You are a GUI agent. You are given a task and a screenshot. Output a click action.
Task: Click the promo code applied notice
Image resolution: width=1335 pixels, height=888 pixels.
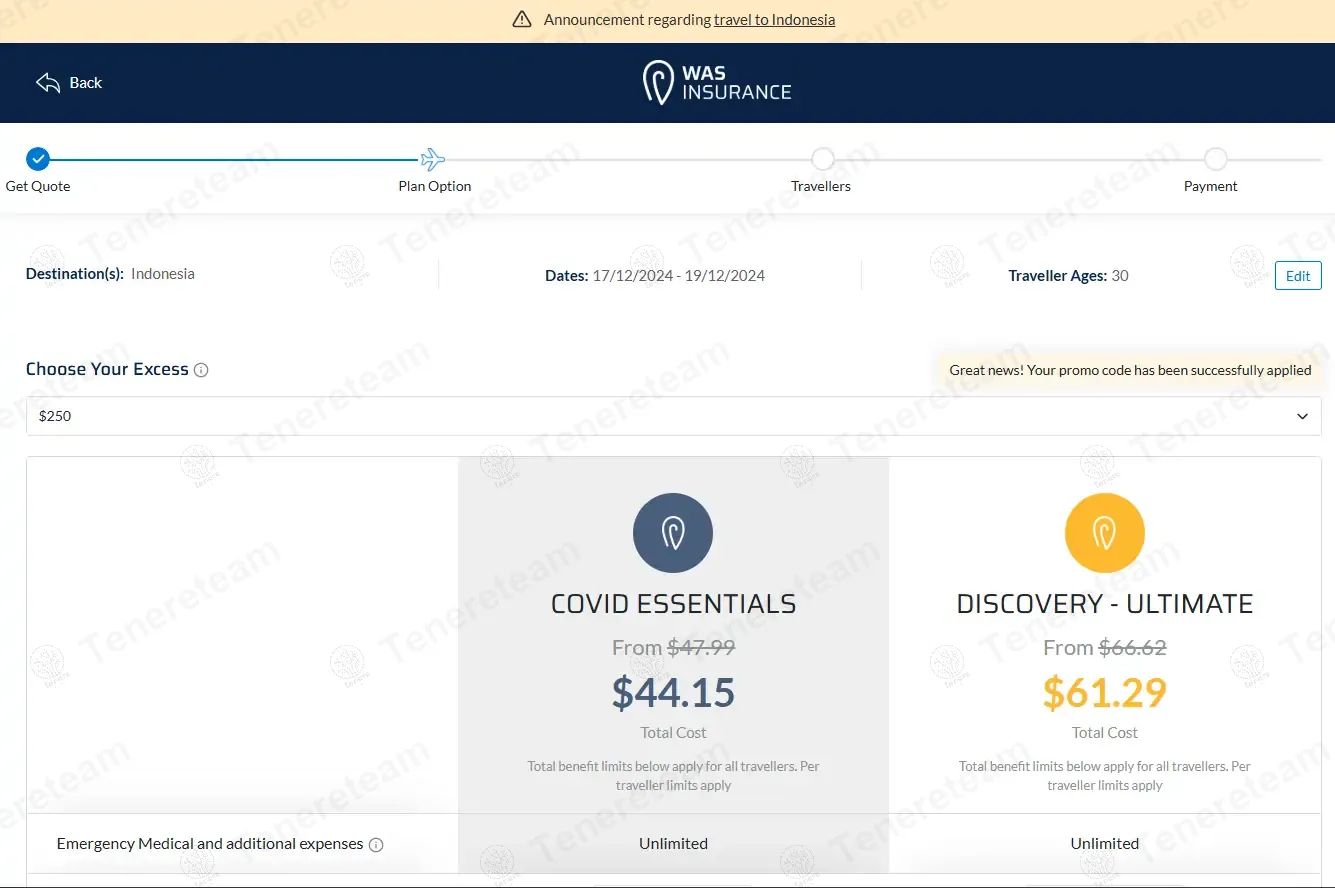click(1130, 370)
